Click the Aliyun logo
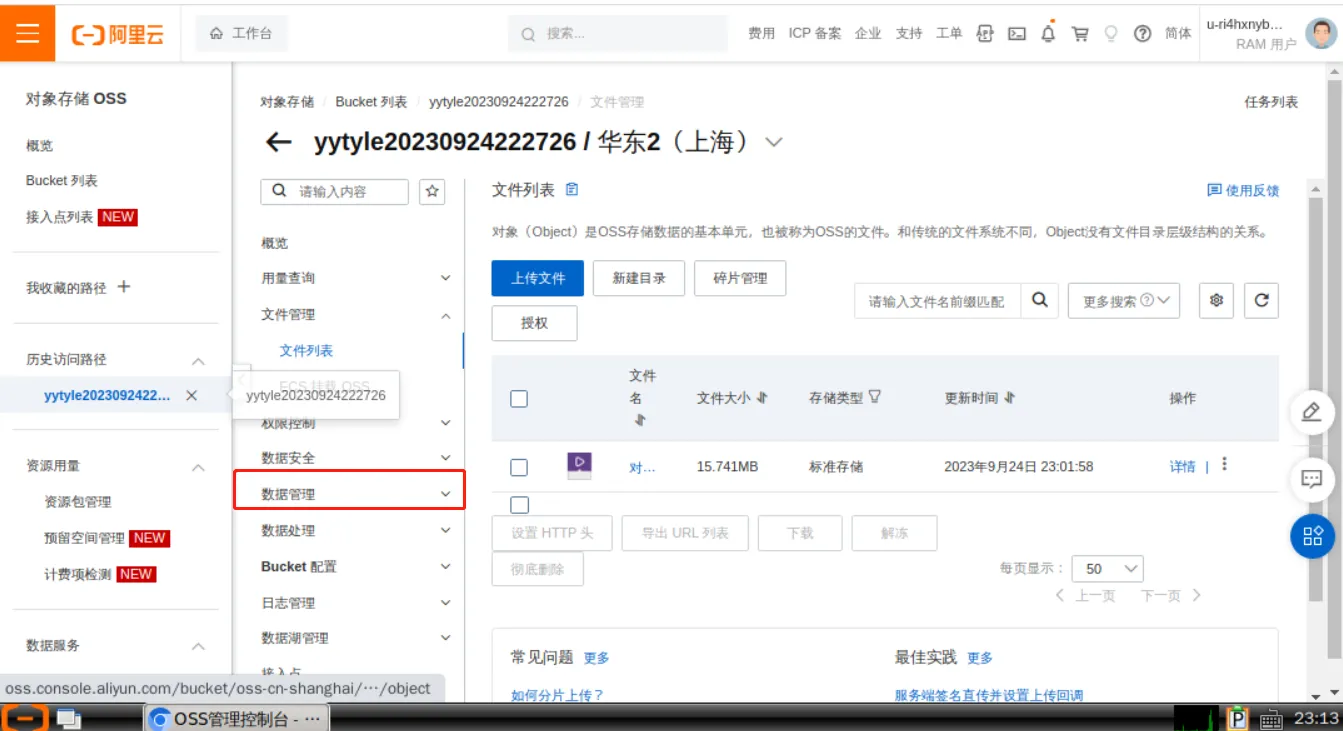The width and height of the screenshot is (1343, 731). 118,34
